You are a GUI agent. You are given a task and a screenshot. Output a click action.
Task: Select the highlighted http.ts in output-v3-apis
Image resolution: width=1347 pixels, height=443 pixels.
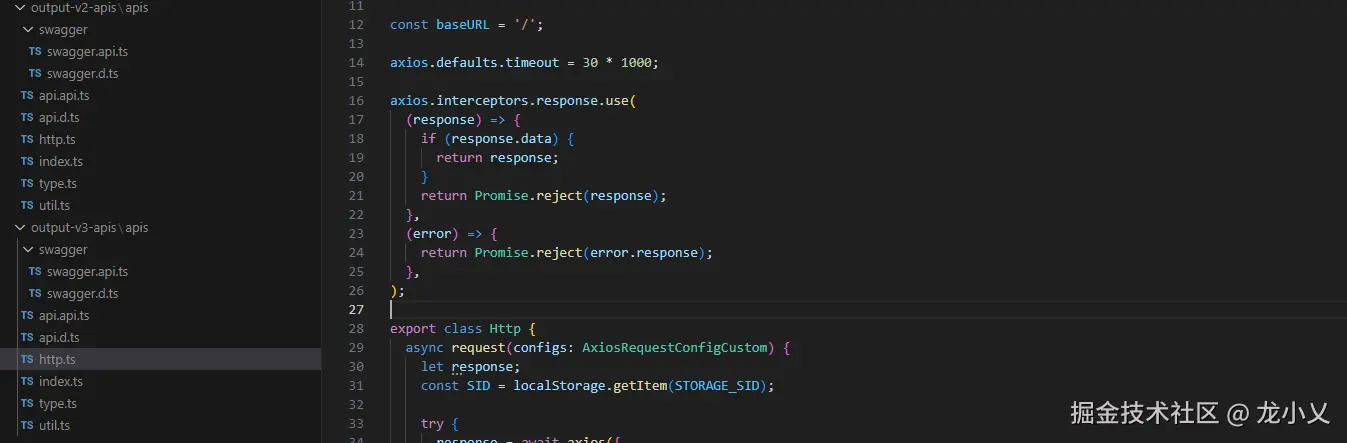click(x=160, y=360)
